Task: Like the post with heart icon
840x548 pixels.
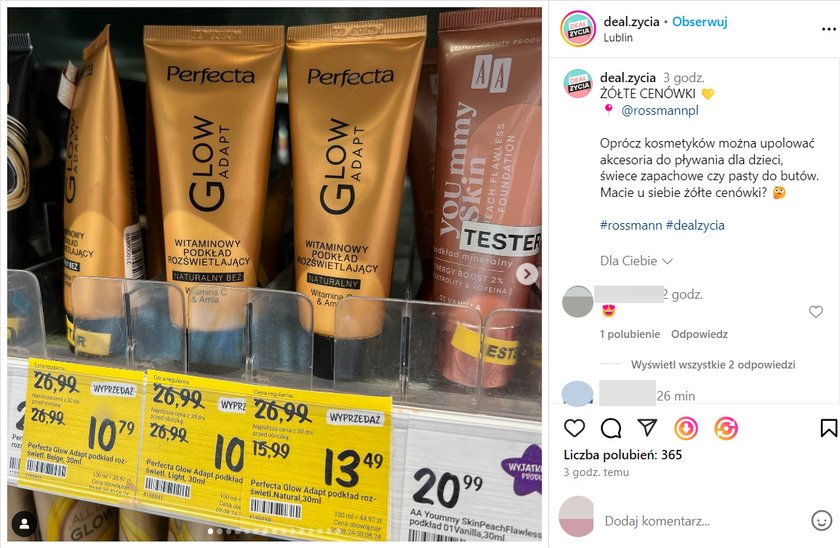Action: 574,428
